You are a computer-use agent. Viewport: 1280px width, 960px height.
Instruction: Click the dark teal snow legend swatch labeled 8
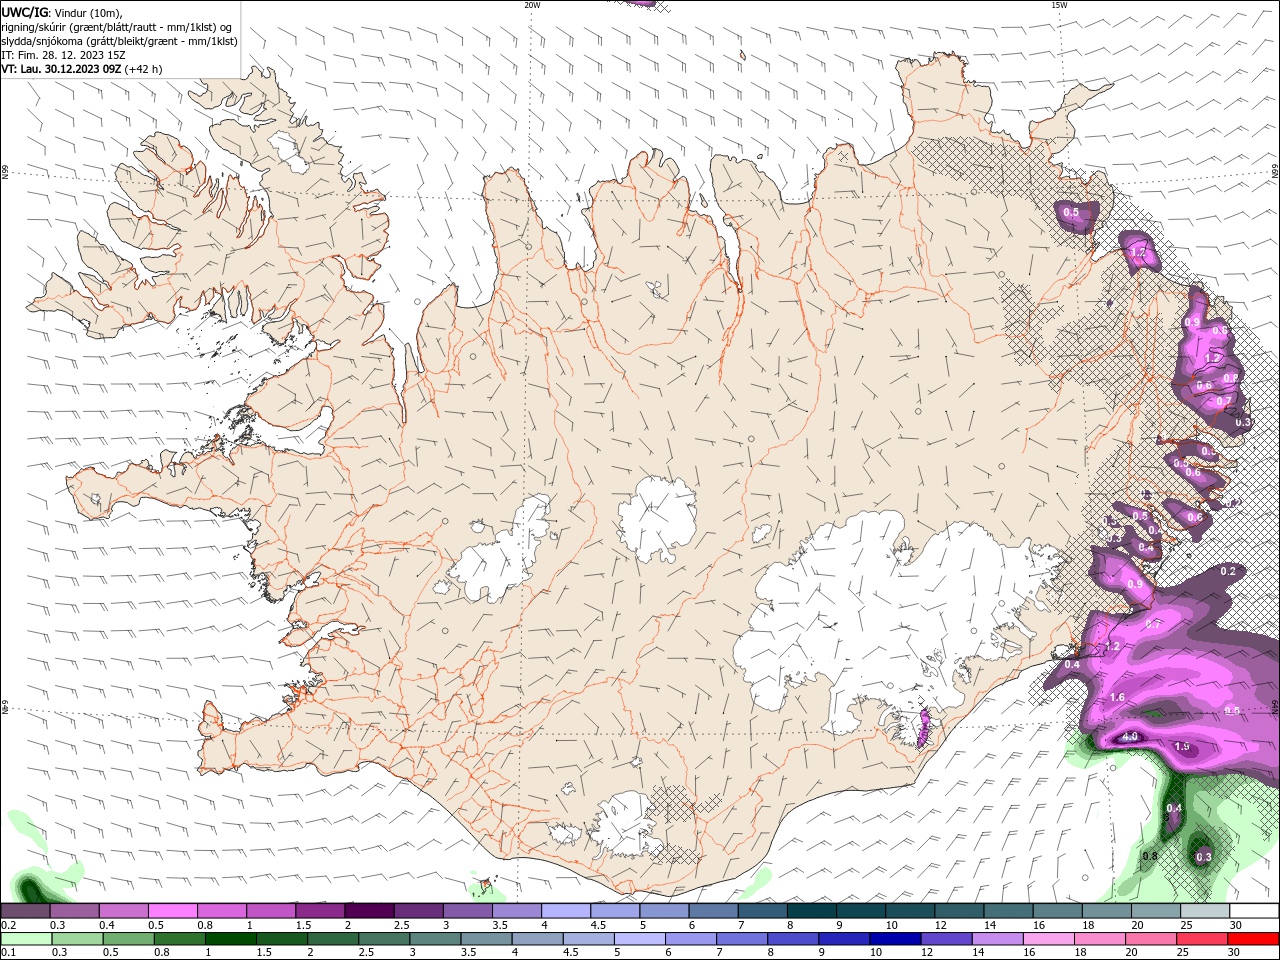point(812,911)
